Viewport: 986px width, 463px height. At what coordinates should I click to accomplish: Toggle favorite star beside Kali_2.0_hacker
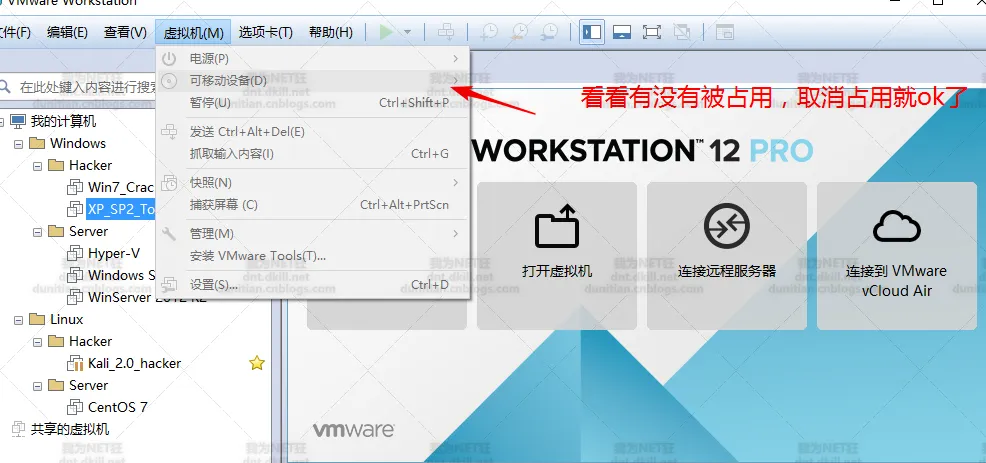(257, 363)
